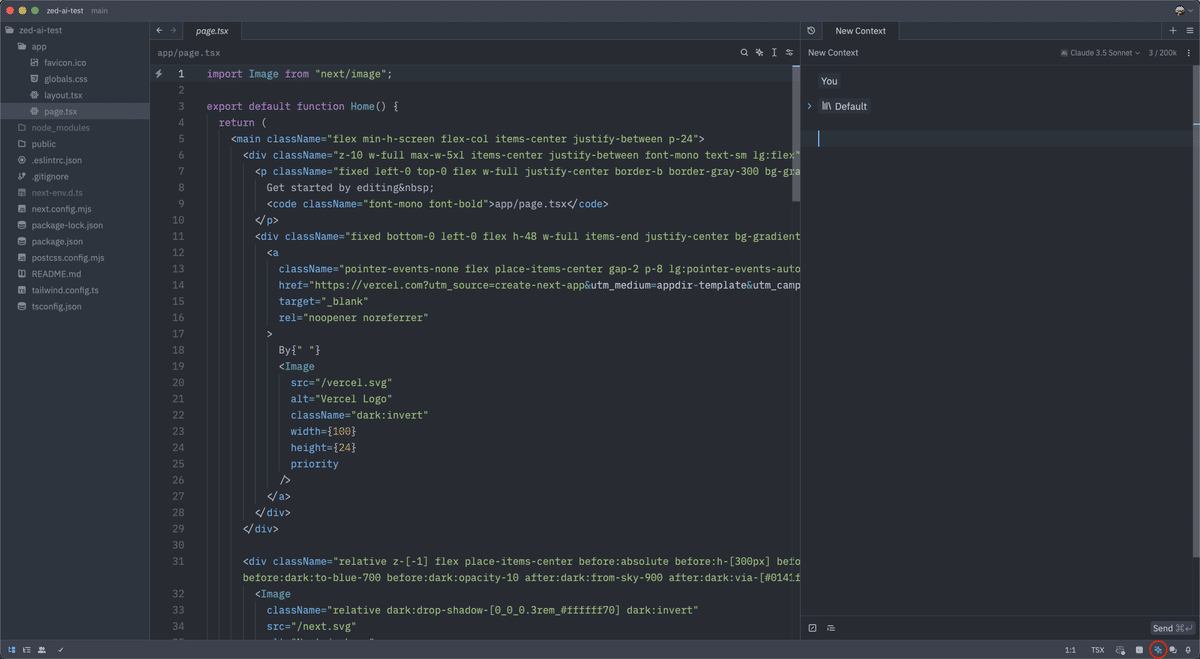This screenshot has width=1200, height=659.
Task: Click the slash-command list icon beside it
Action: [831, 628]
